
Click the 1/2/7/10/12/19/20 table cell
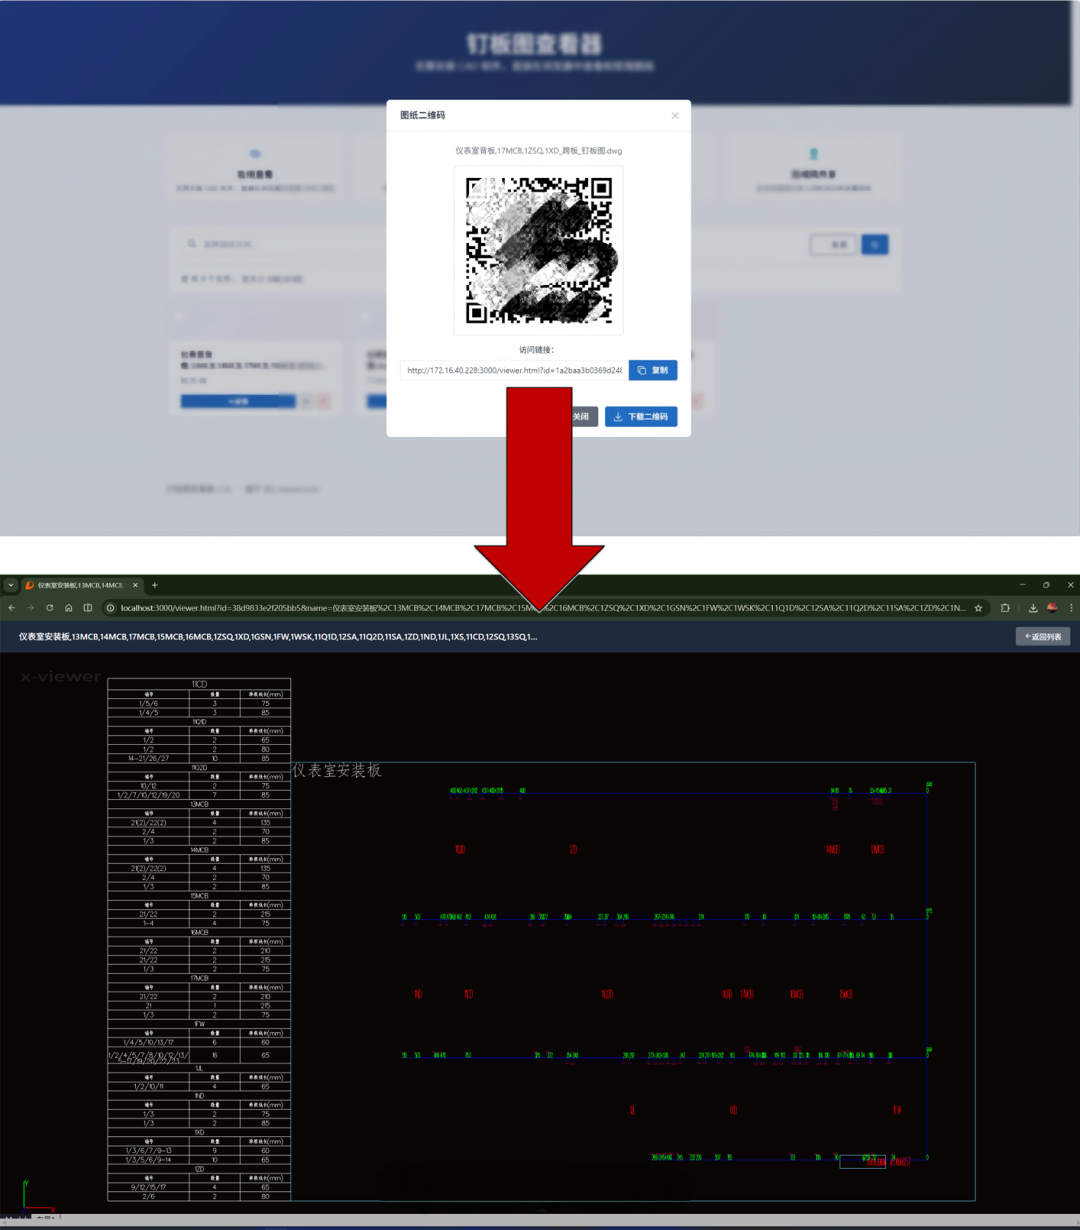148,795
